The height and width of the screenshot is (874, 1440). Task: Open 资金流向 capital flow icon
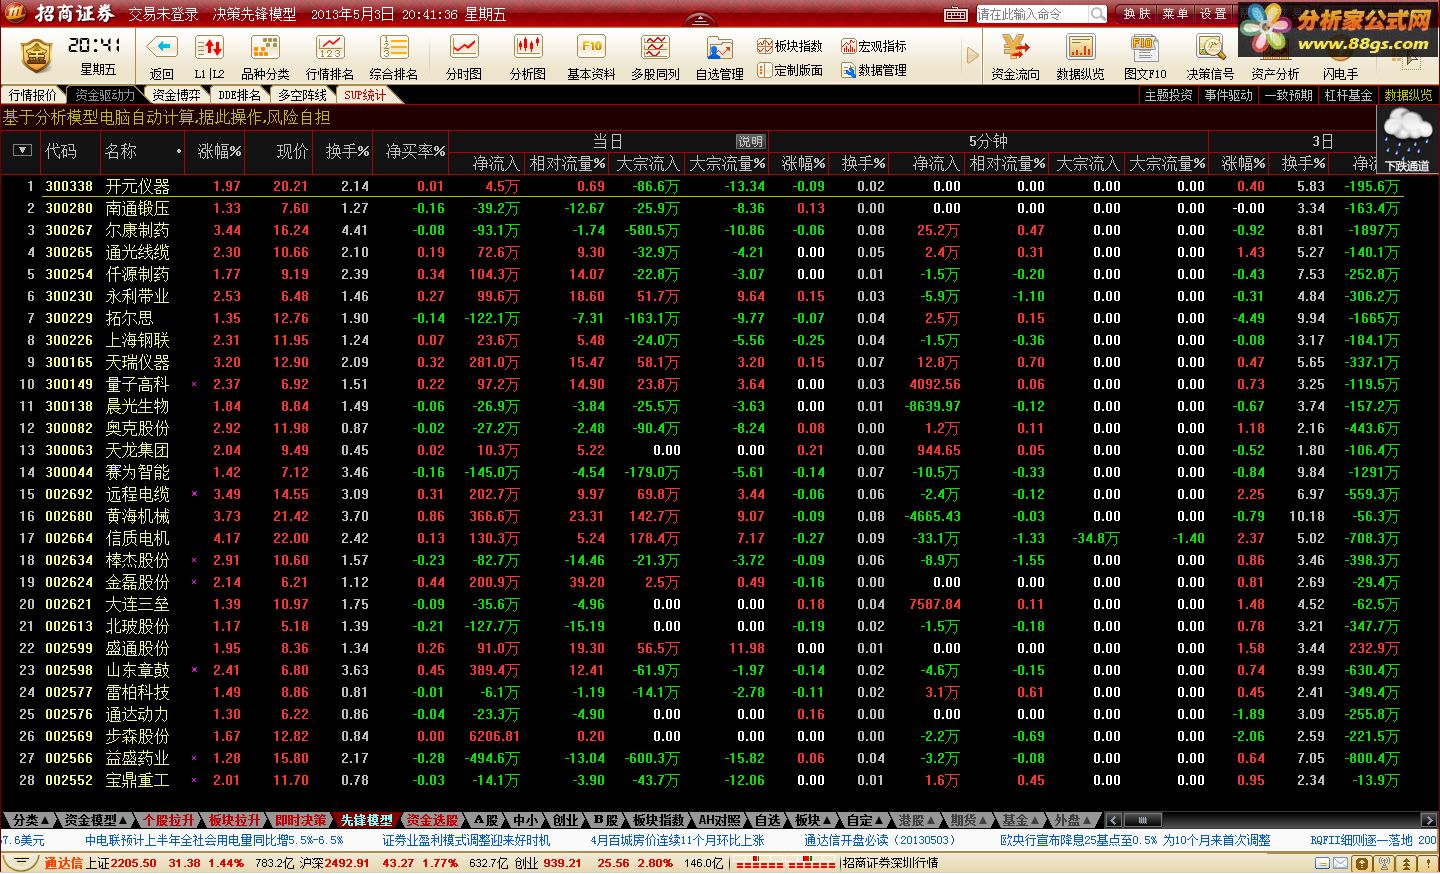pos(1016,47)
